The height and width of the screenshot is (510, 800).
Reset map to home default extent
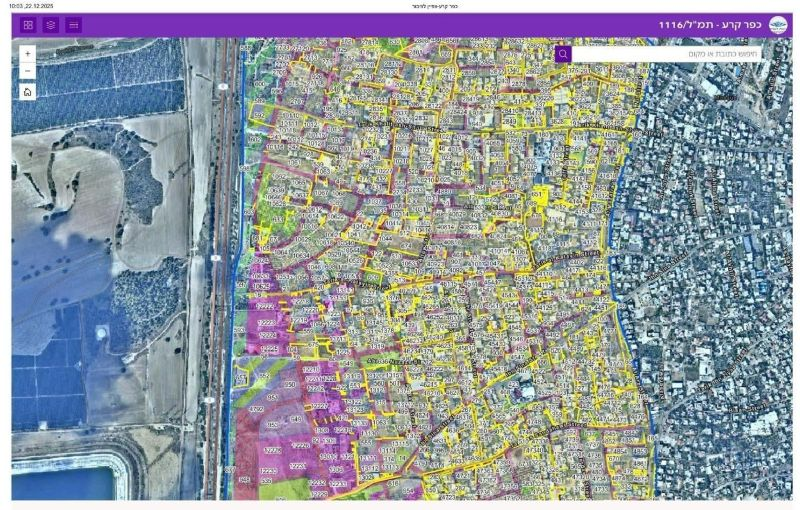coord(28,92)
